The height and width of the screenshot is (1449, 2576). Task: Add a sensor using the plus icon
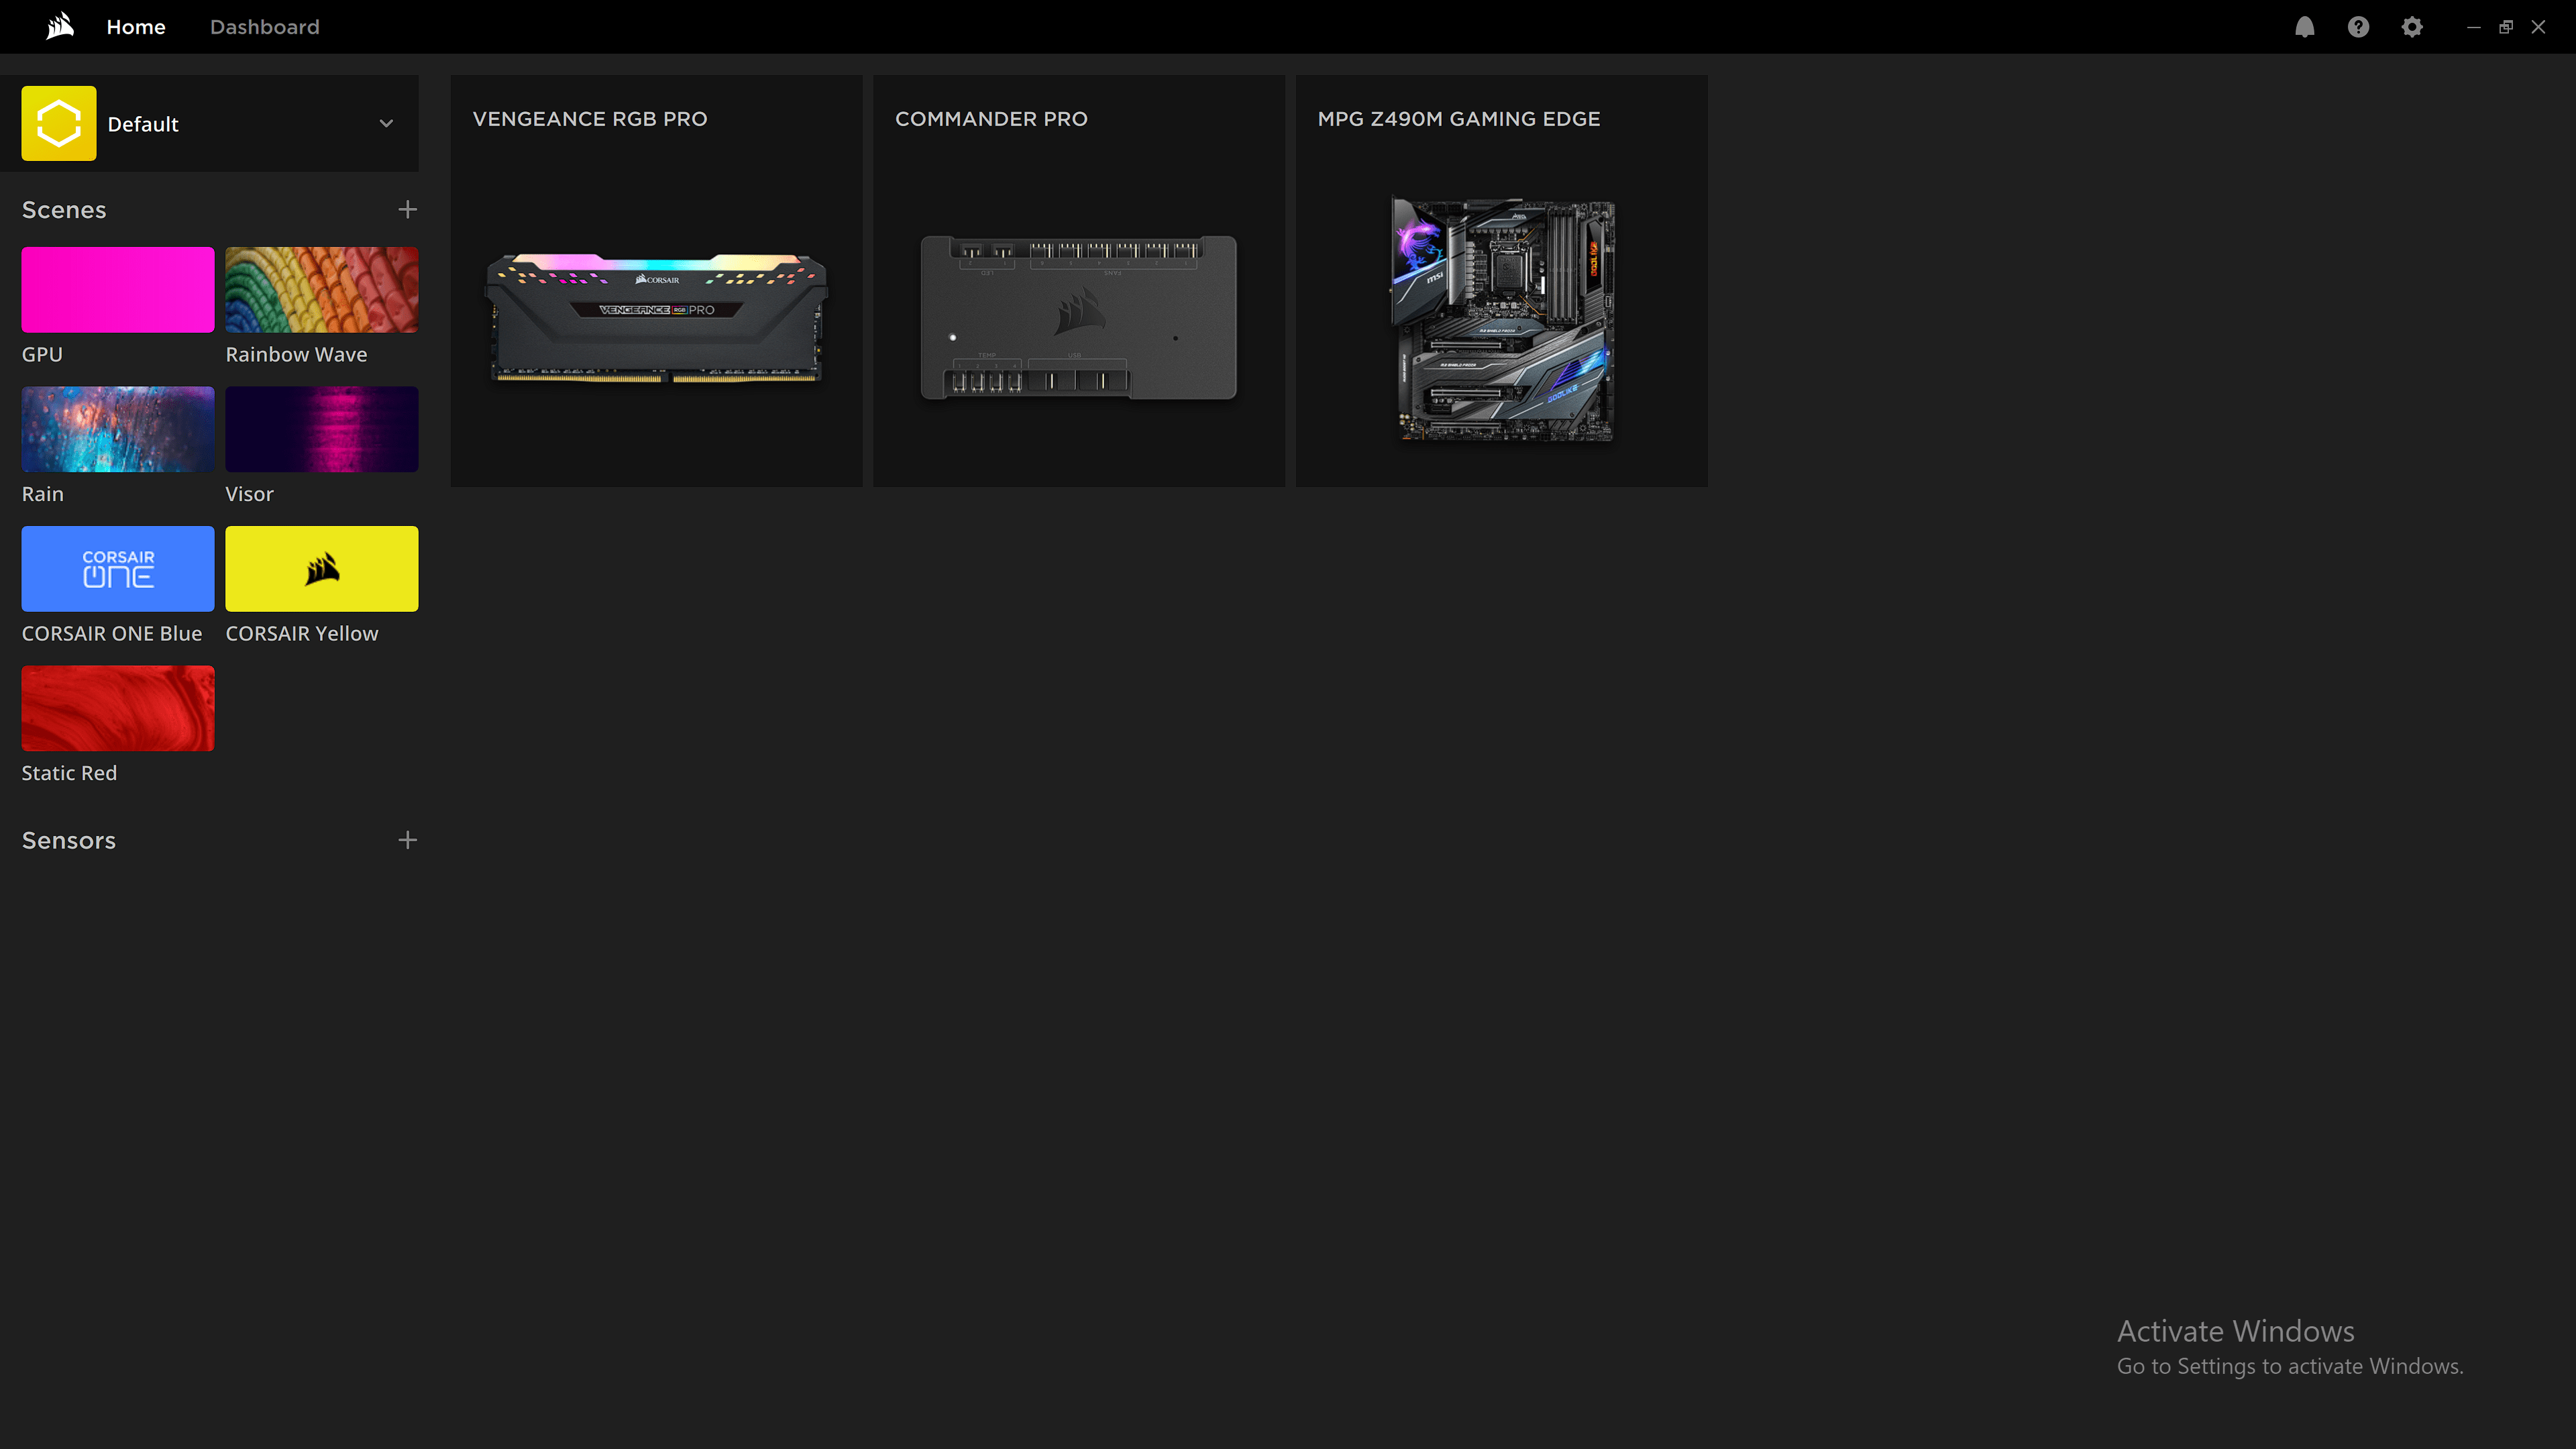[407, 840]
